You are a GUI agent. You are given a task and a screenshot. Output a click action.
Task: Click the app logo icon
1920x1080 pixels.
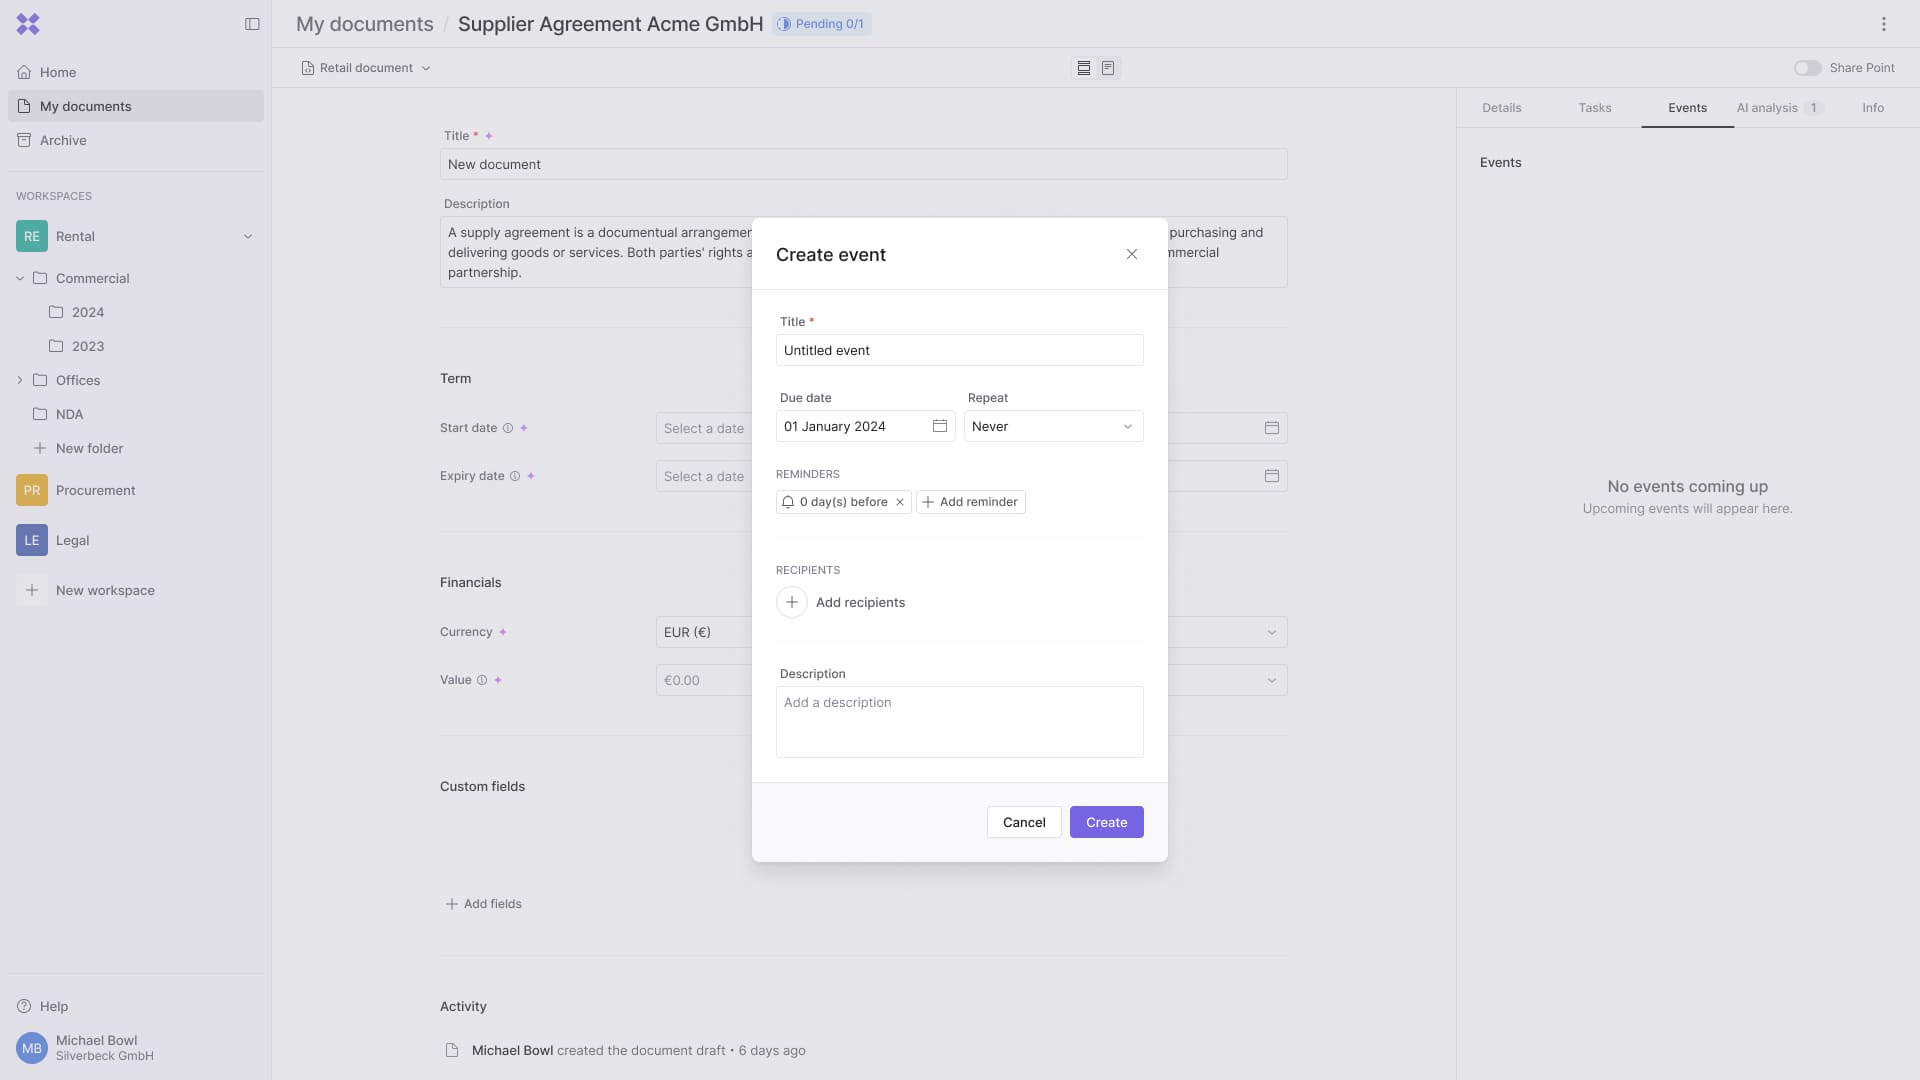(28, 24)
